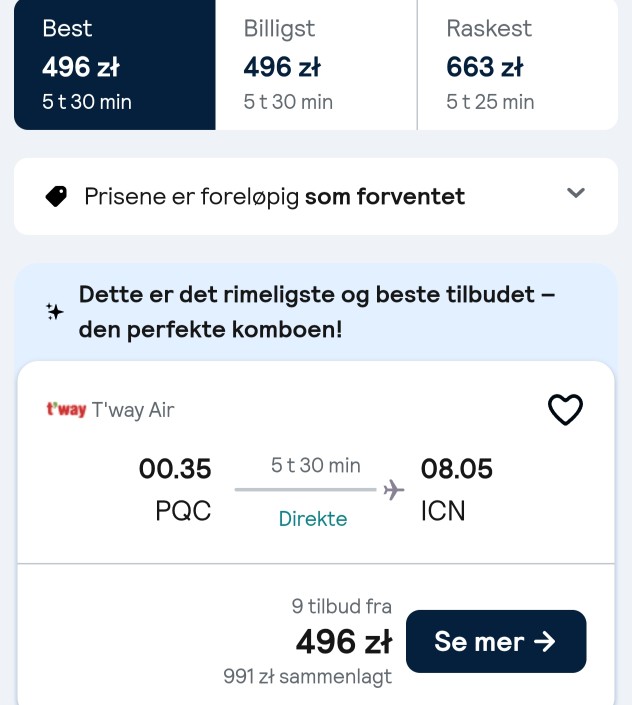Click the best deal banner text
This screenshot has height=705, width=632.
point(317,312)
